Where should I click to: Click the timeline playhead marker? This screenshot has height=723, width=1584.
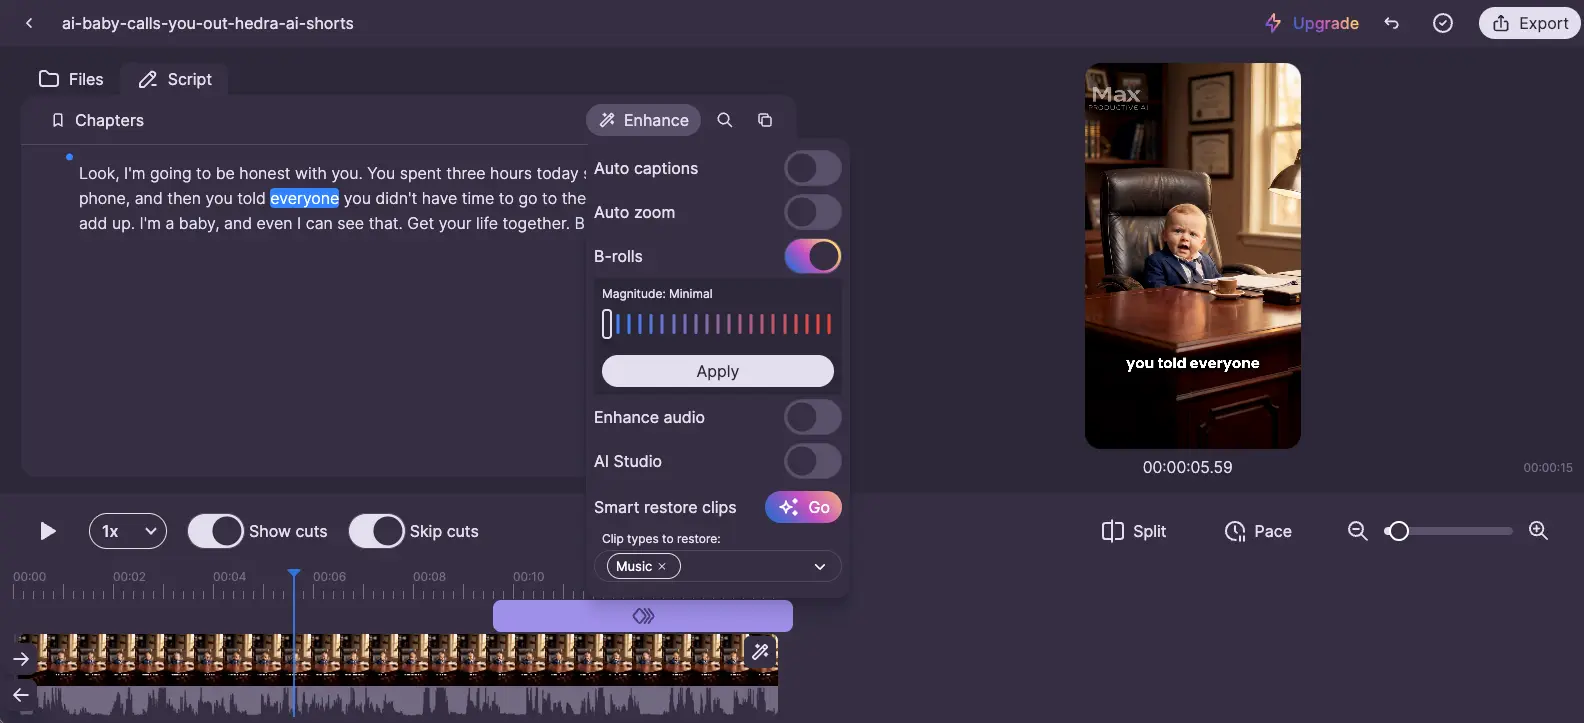294,574
